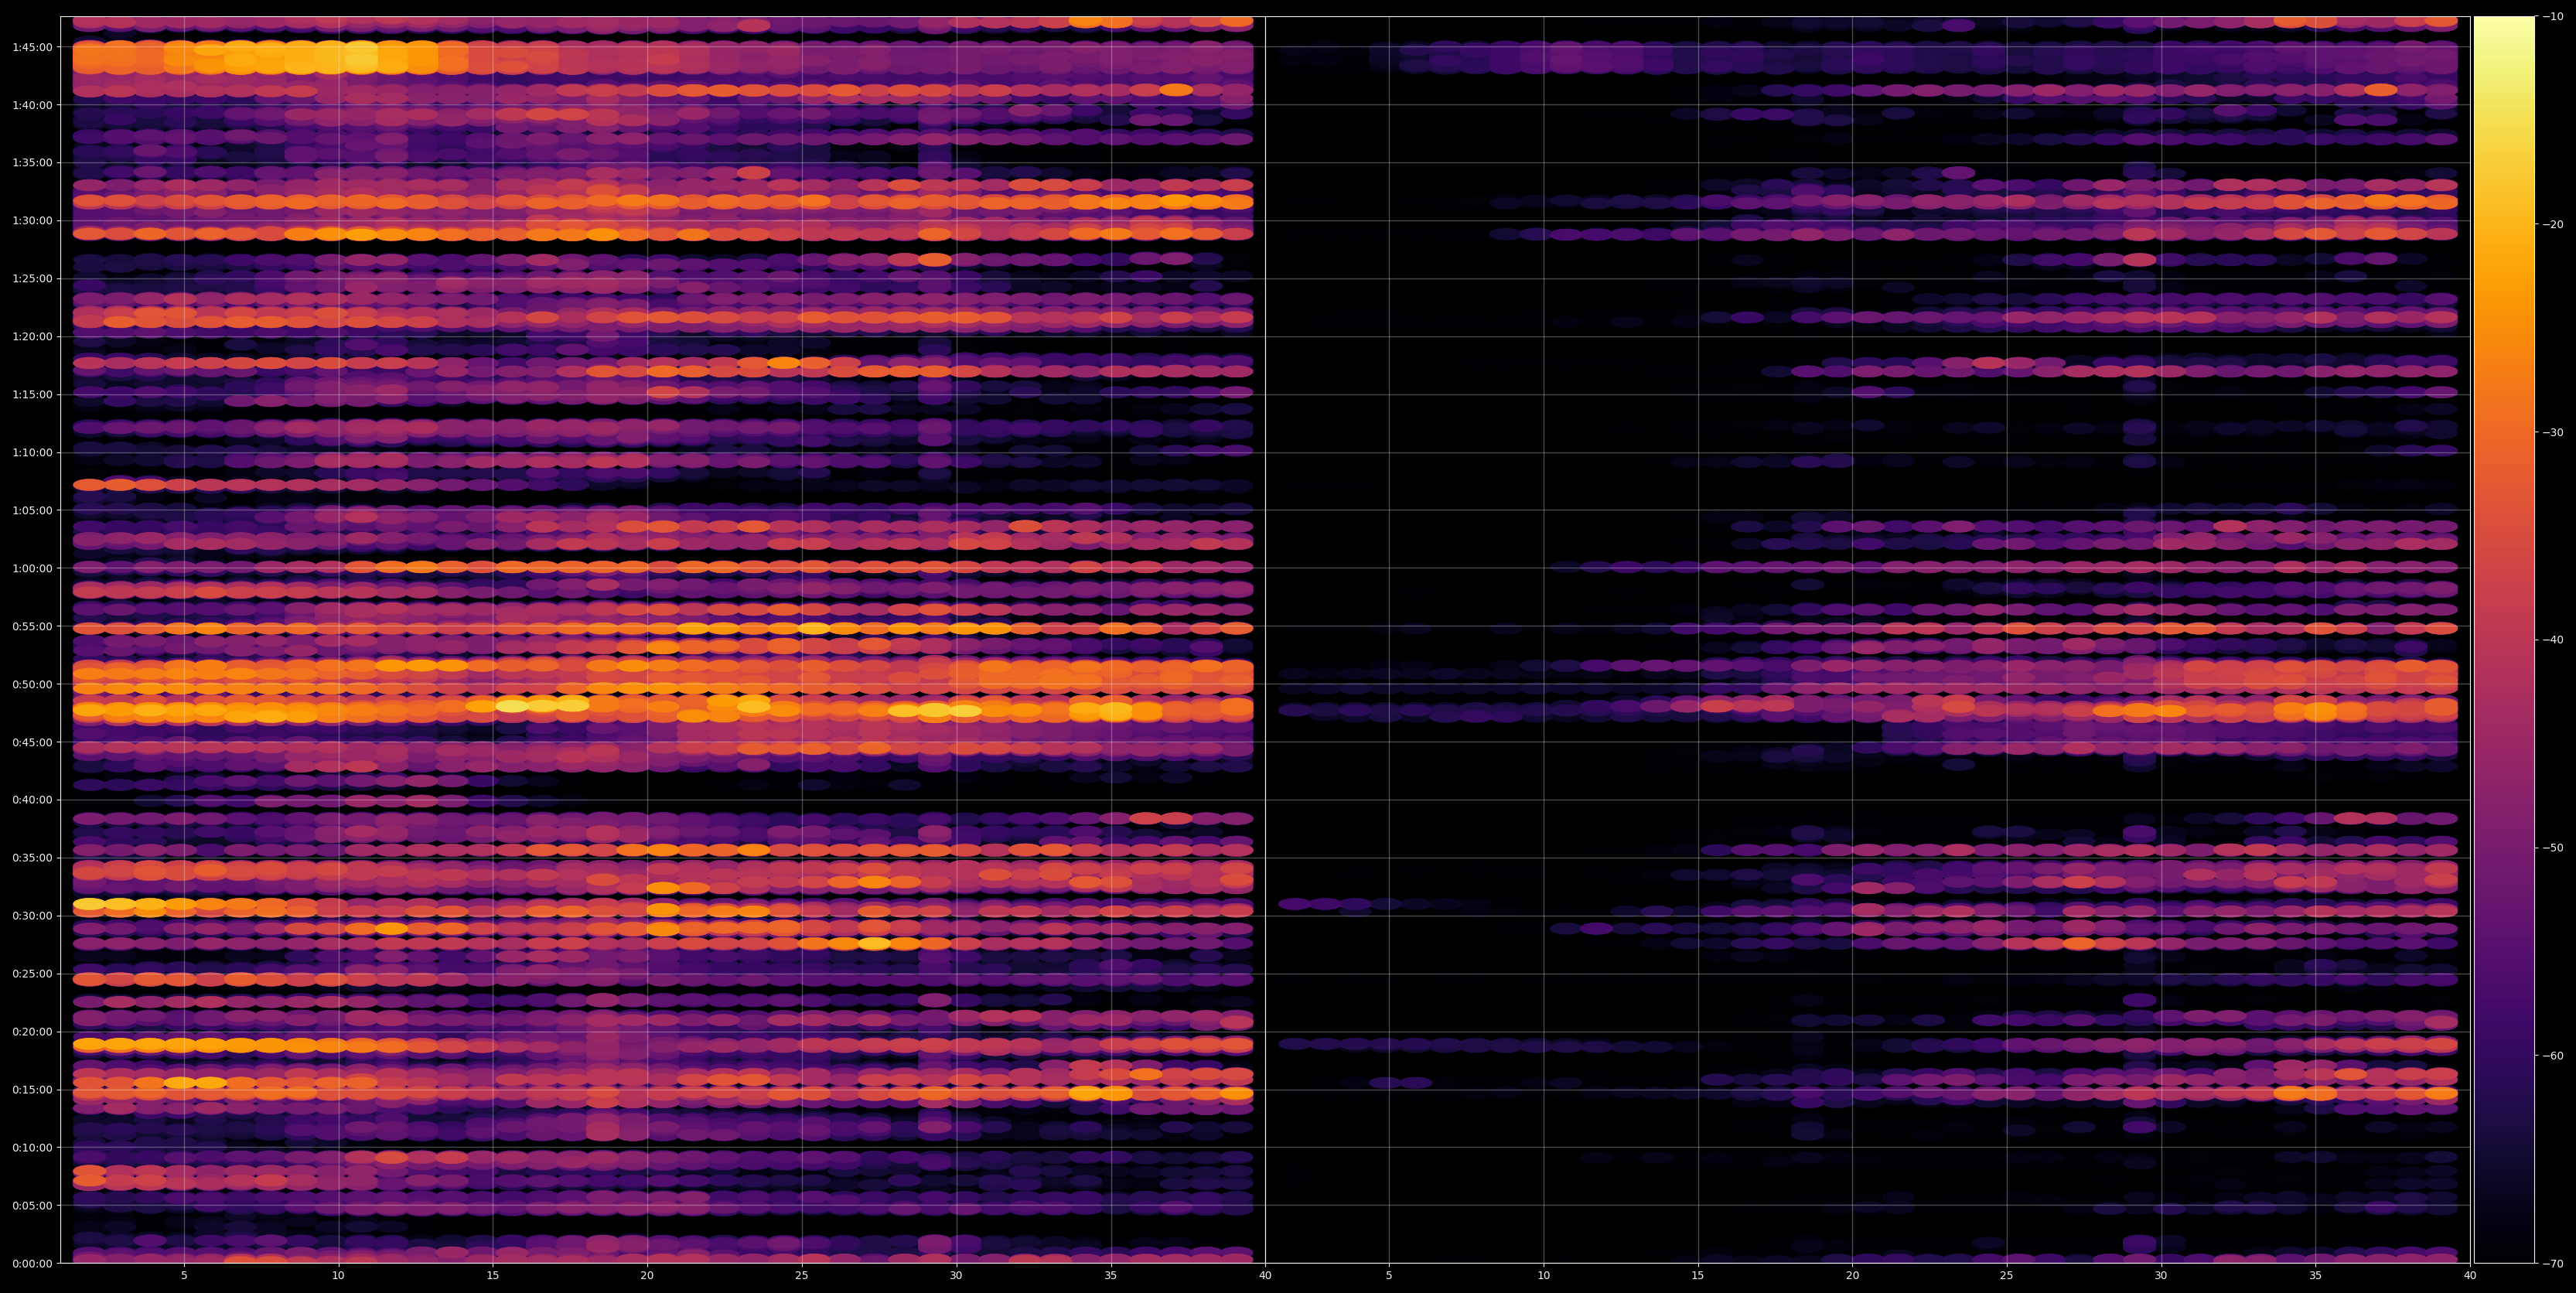Viewport: 2576px width, 1293px height.
Task: Click the 1:45:00 y-axis tick label
Action: (31, 46)
